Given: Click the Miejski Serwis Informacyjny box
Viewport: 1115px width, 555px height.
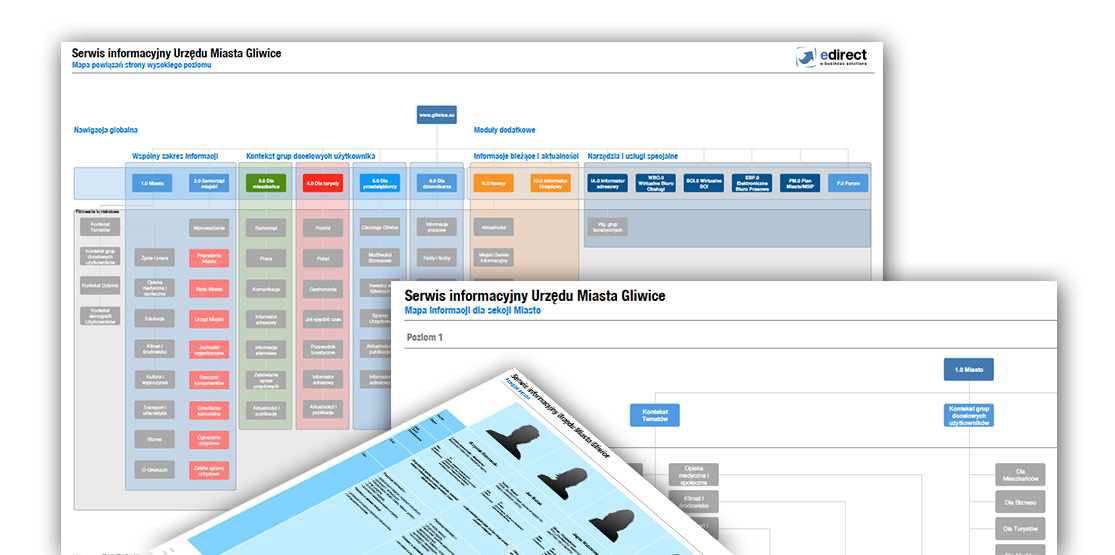Looking at the screenshot, I should [x=494, y=258].
